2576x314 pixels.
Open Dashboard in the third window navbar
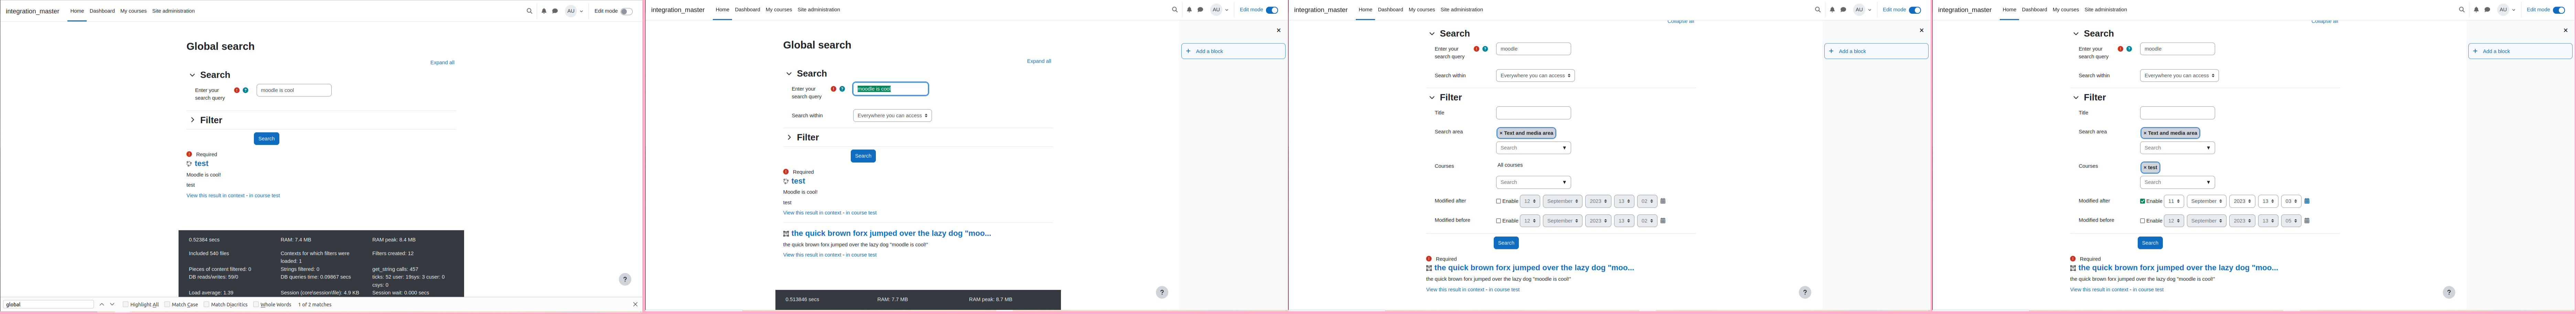click(x=1390, y=10)
